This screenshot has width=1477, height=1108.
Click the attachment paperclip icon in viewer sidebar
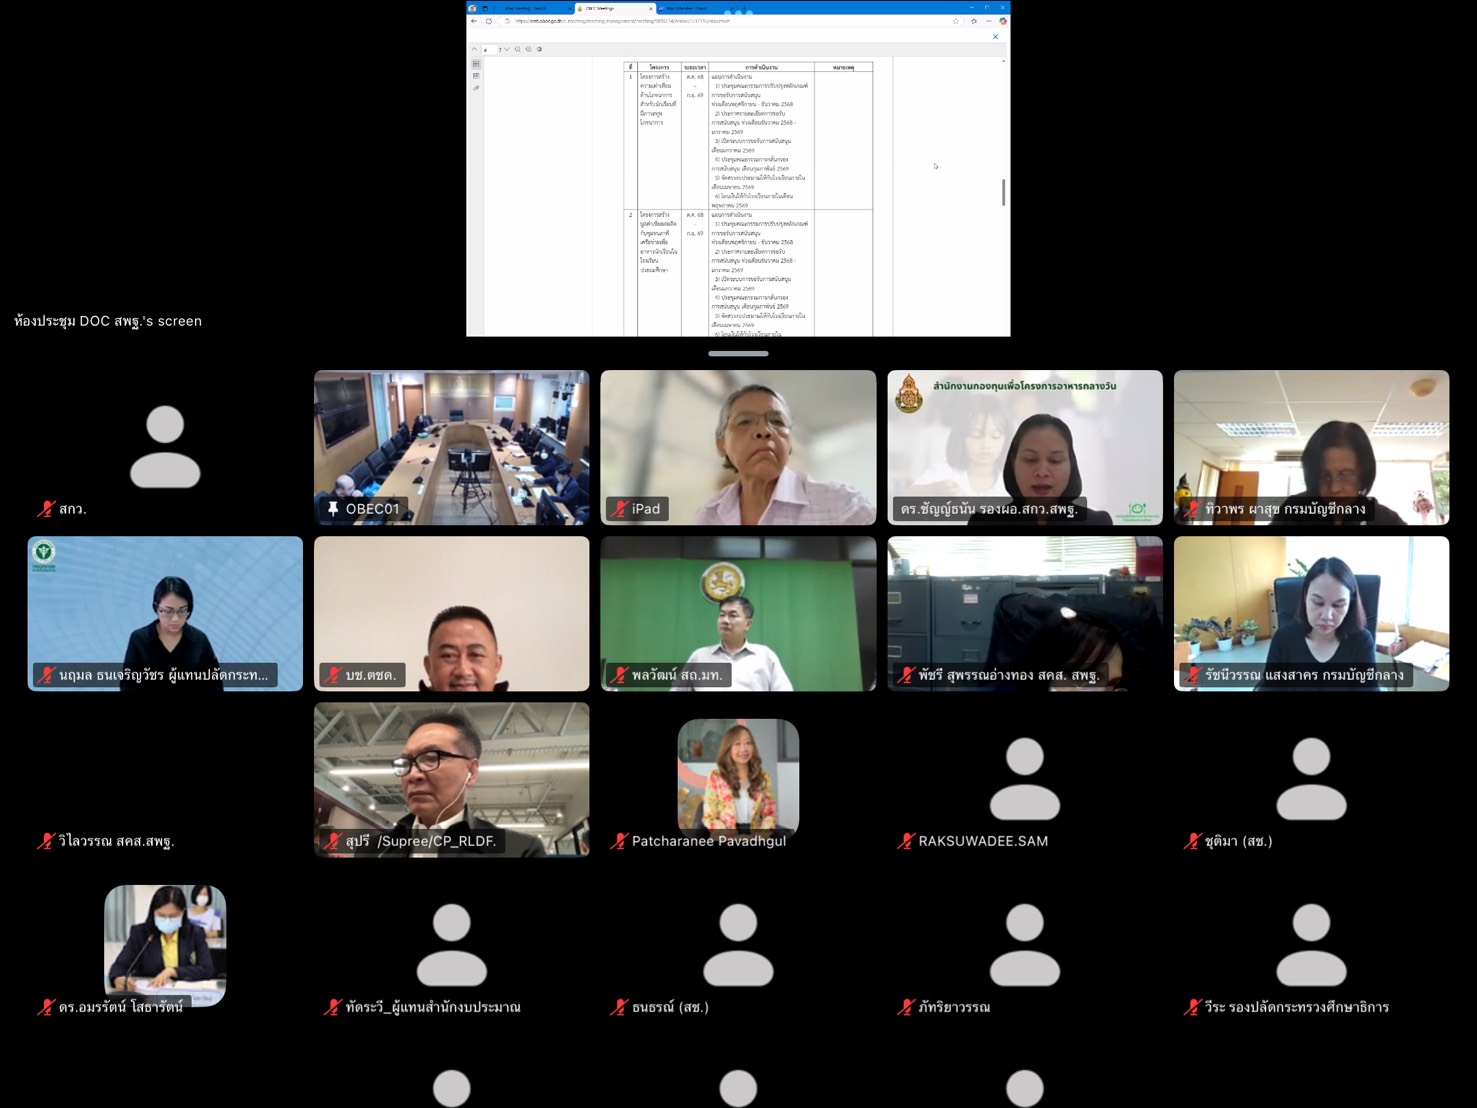476,88
